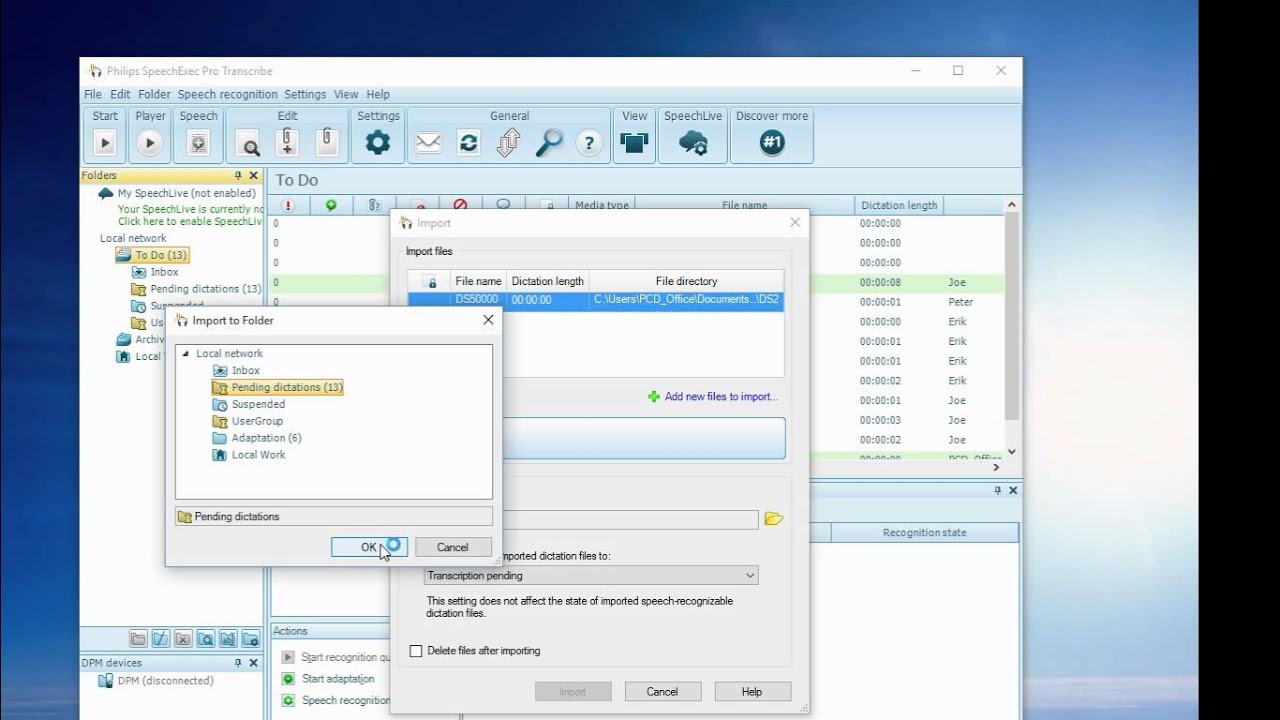The image size is (1280, 720).
Task: Click the magnifier document icon in Edit group
Action: pos(248,144)
